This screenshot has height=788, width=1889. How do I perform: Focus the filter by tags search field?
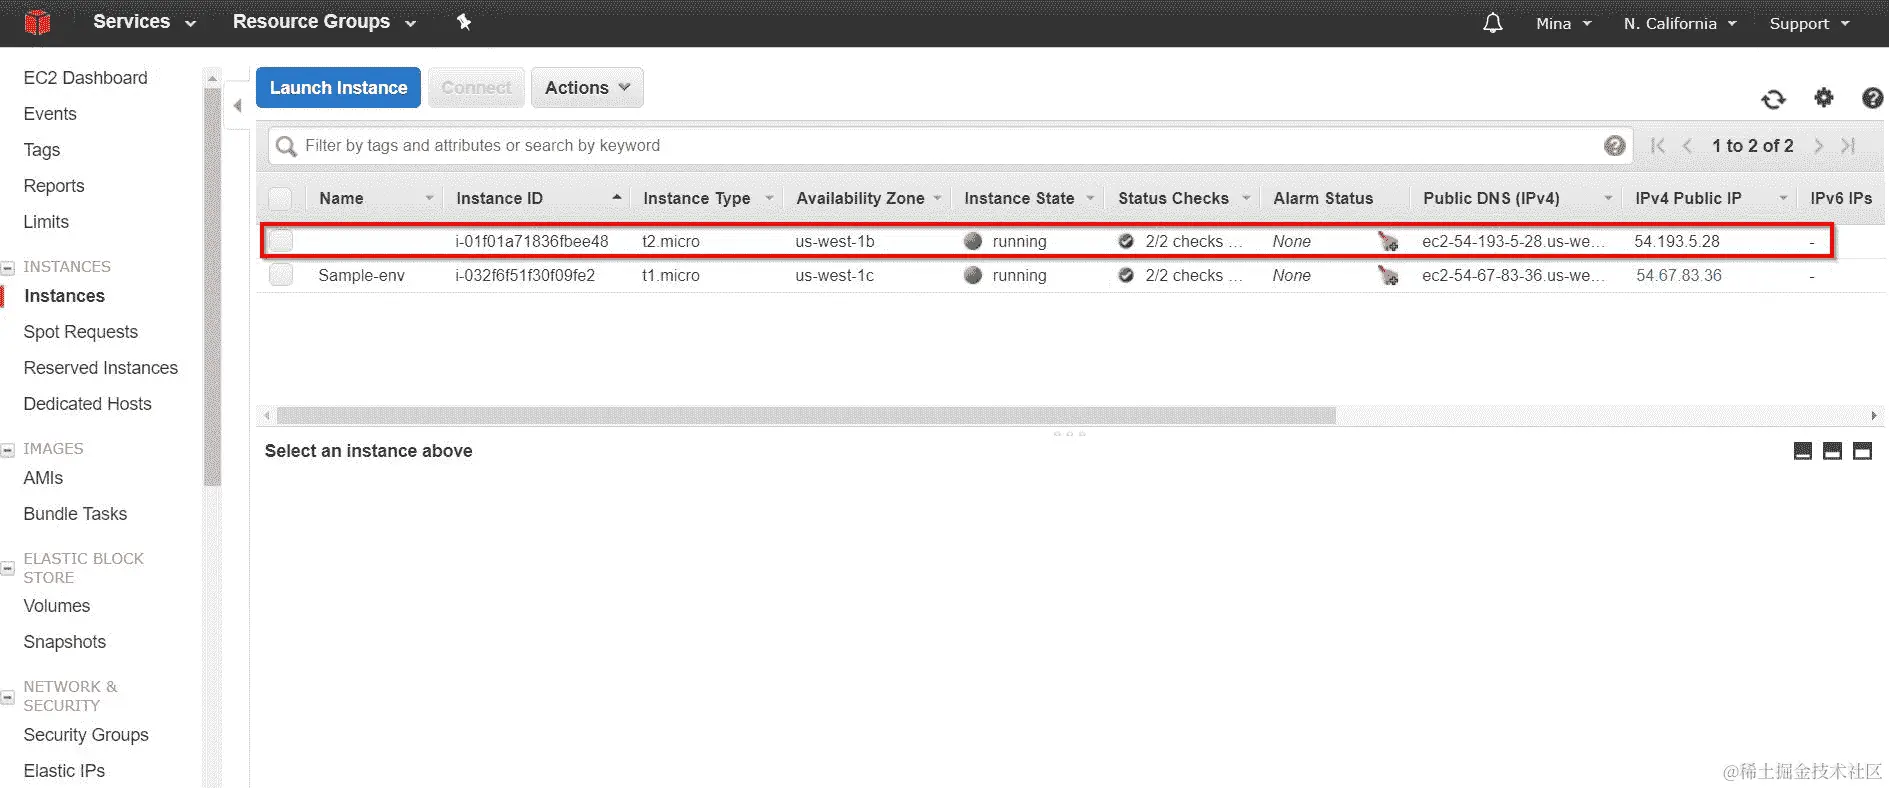click(950, 146)
